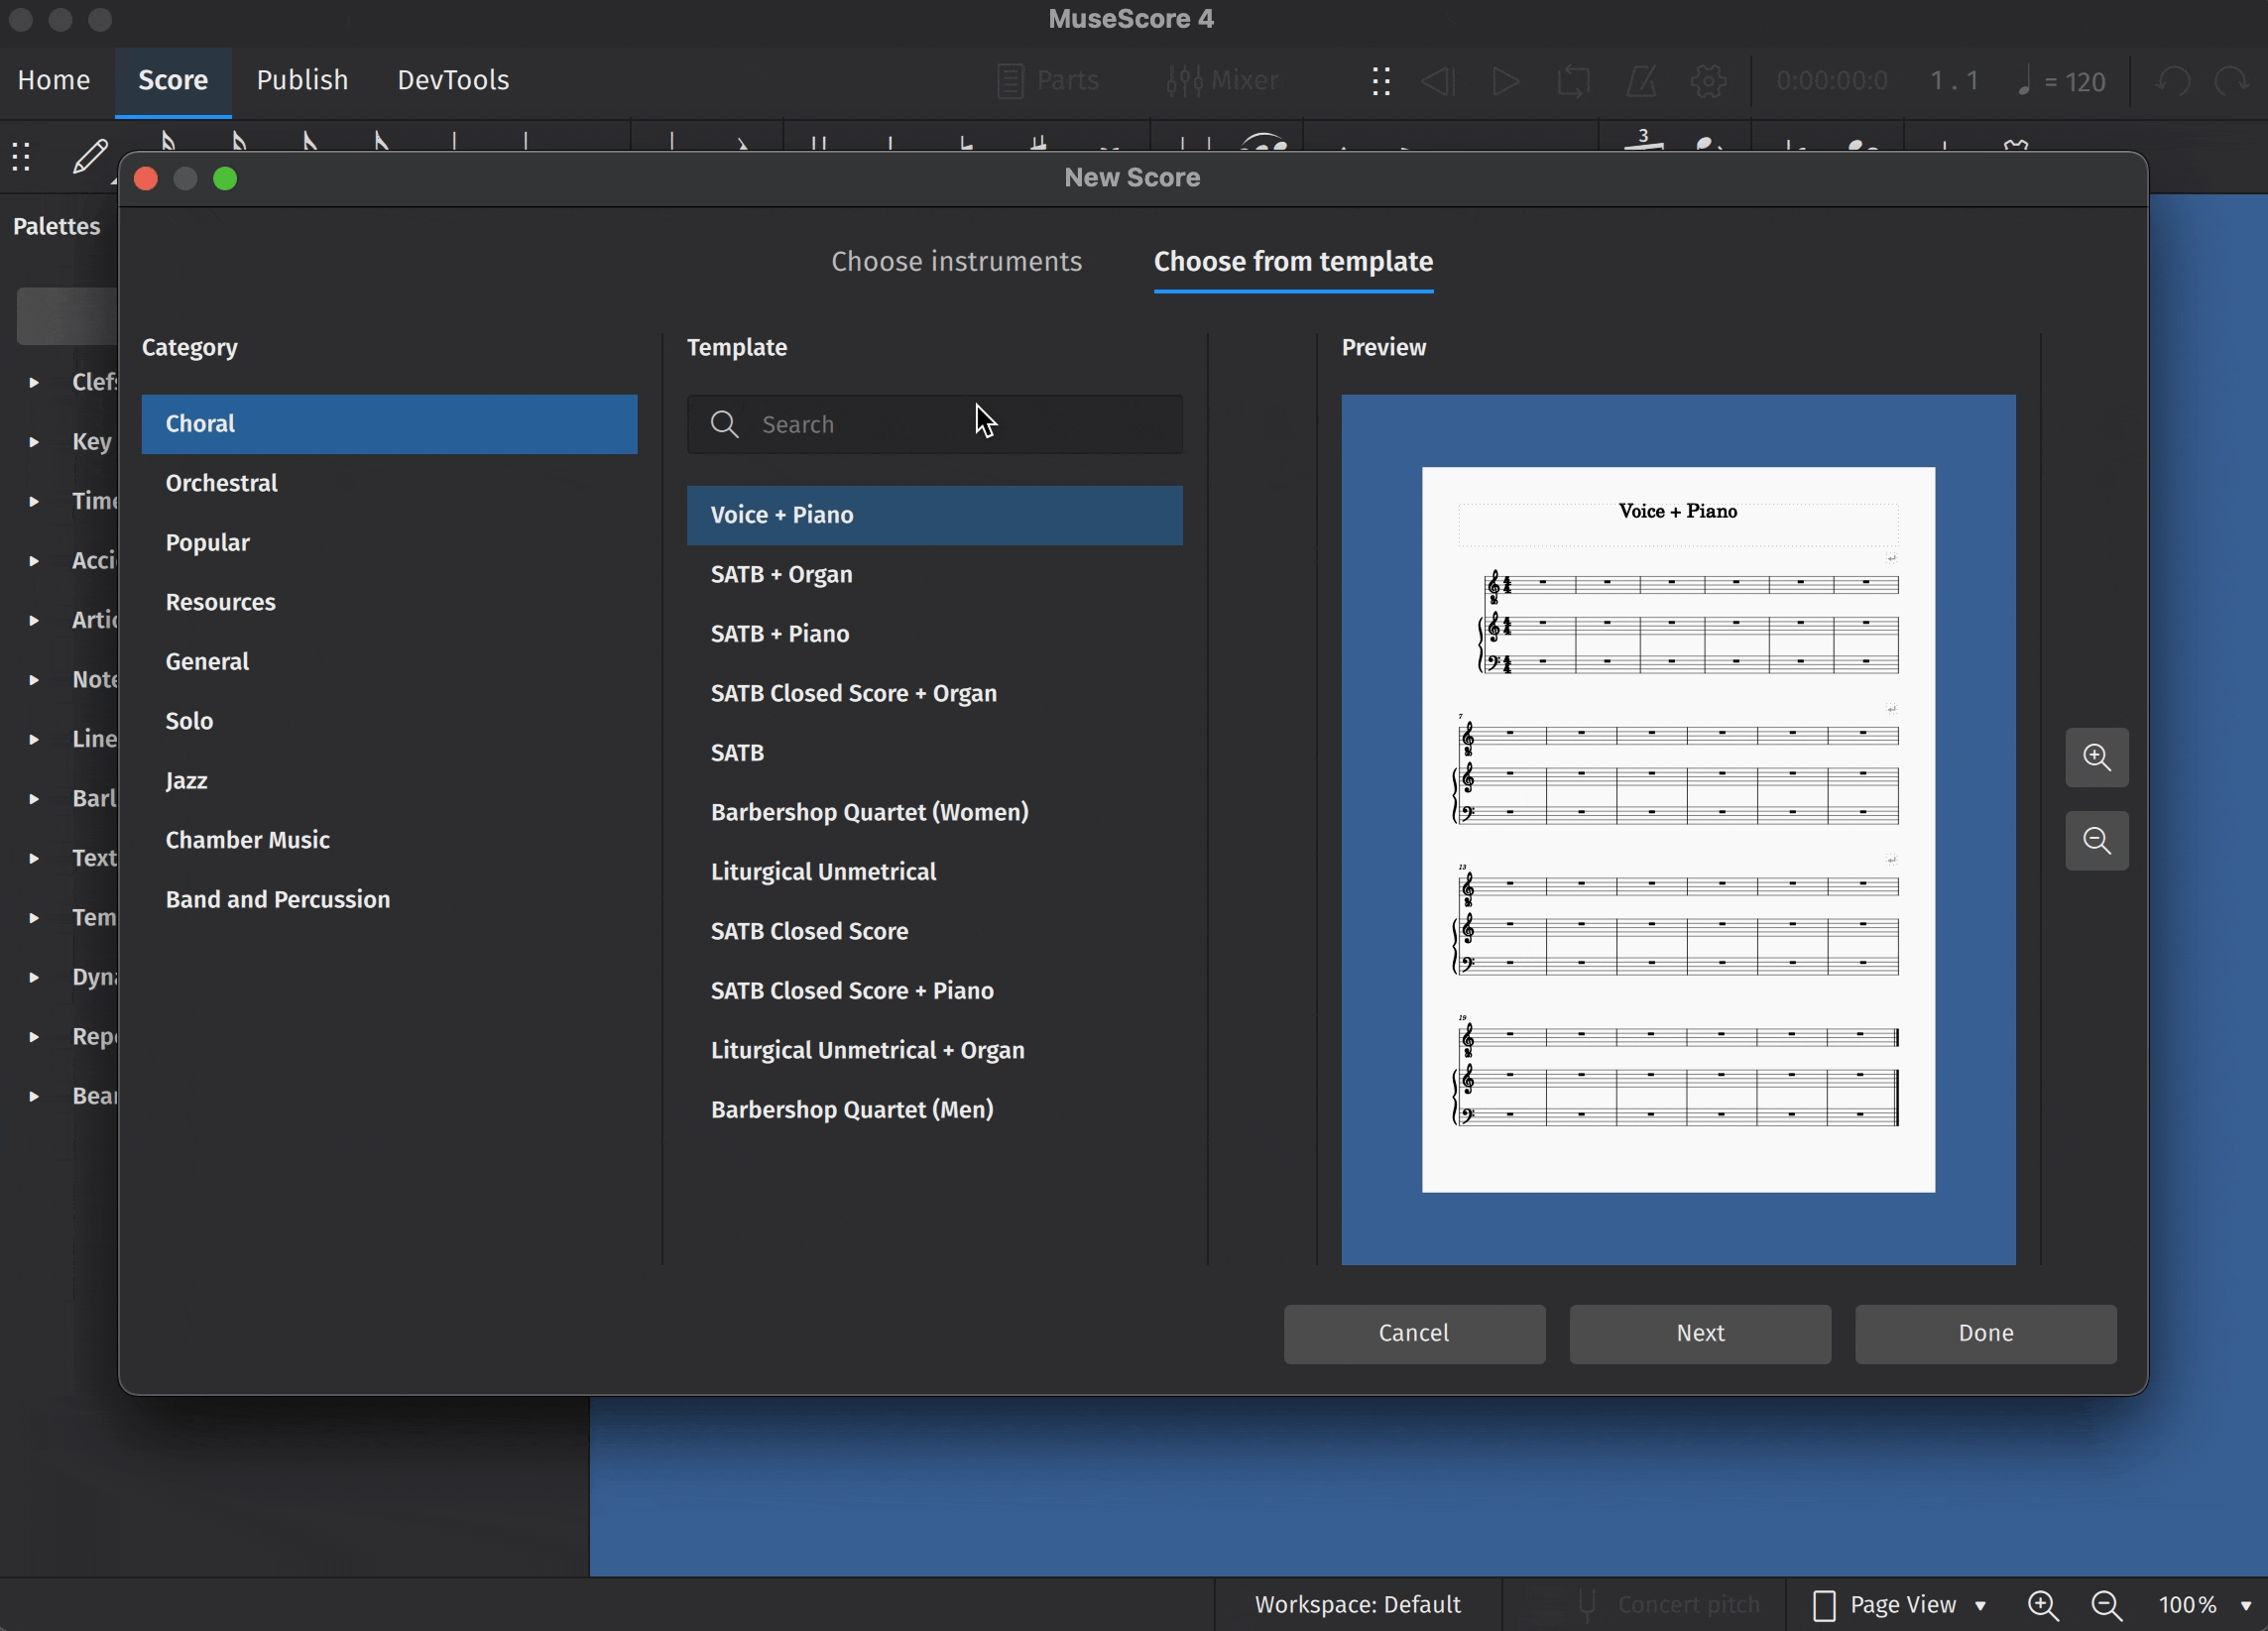This screenshot has width=2268, height=1631.
Task: Expand the Accidentals palette arrow
Action: (34, 560)
